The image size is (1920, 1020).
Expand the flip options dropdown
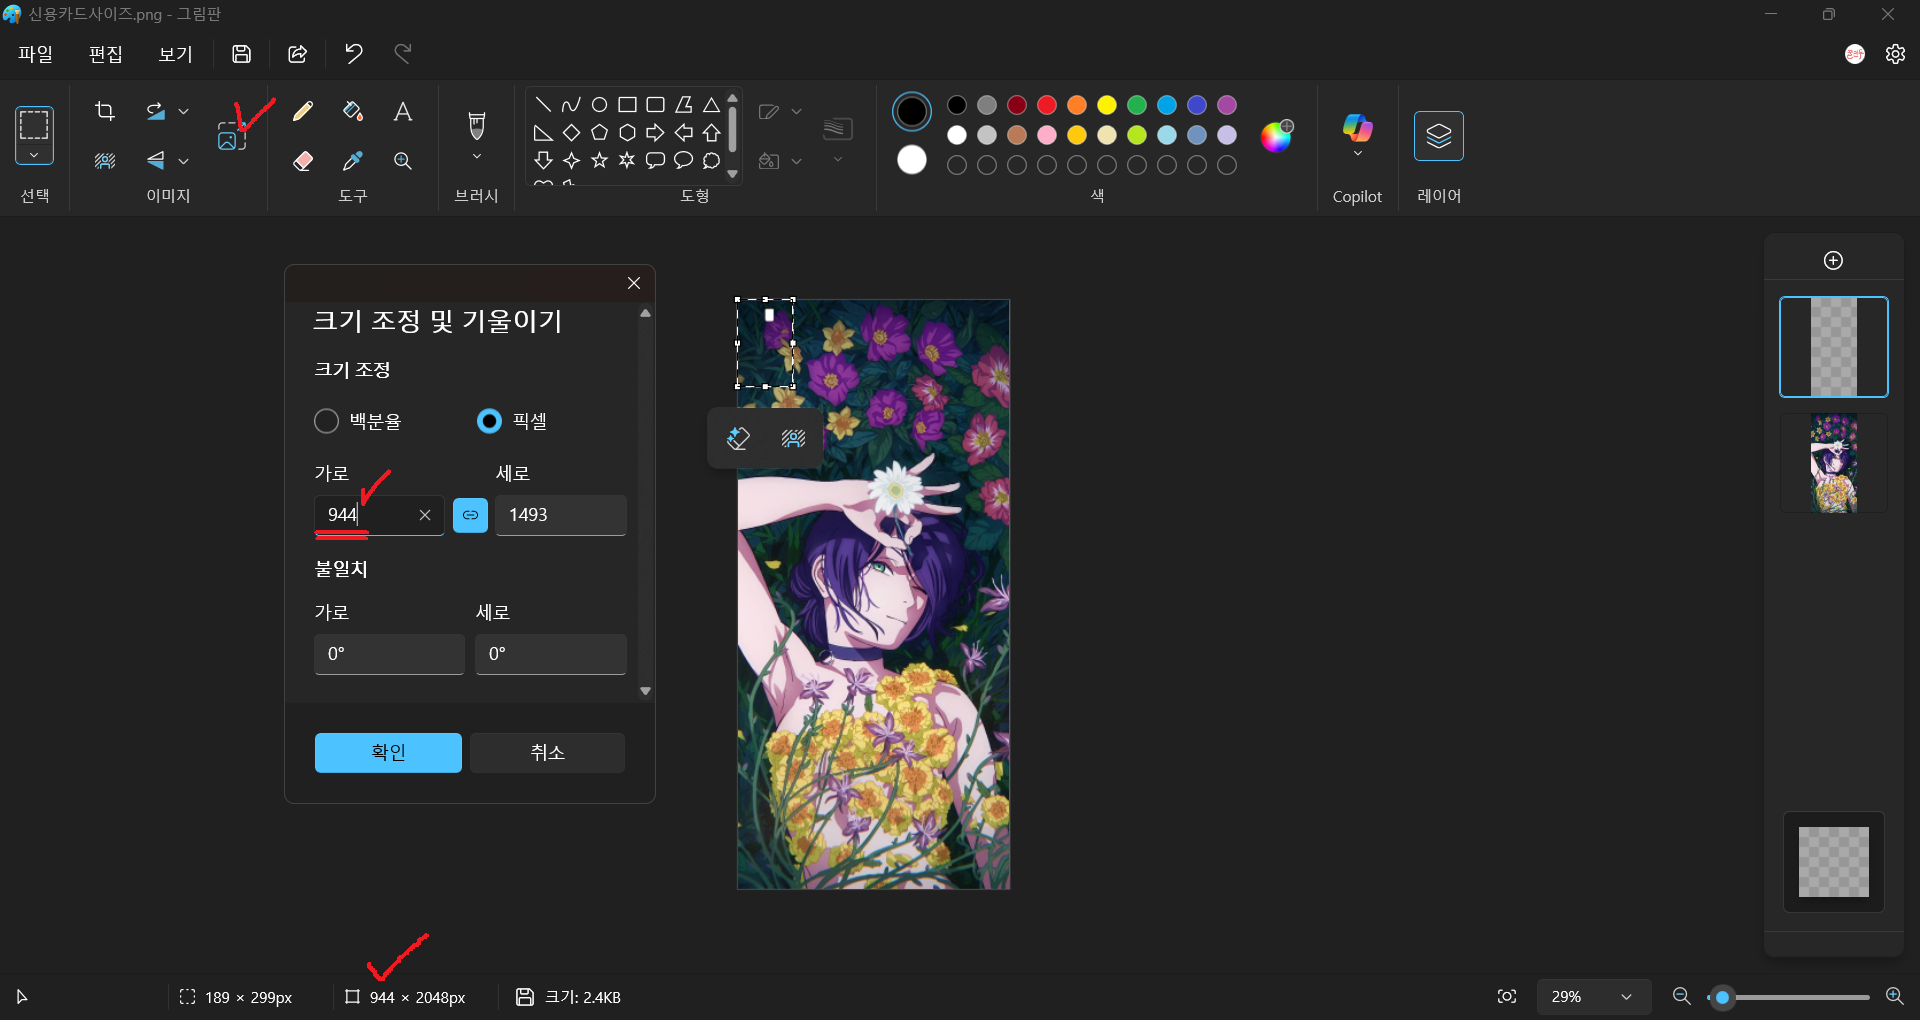pyautogui.click(x=183, y=161)
